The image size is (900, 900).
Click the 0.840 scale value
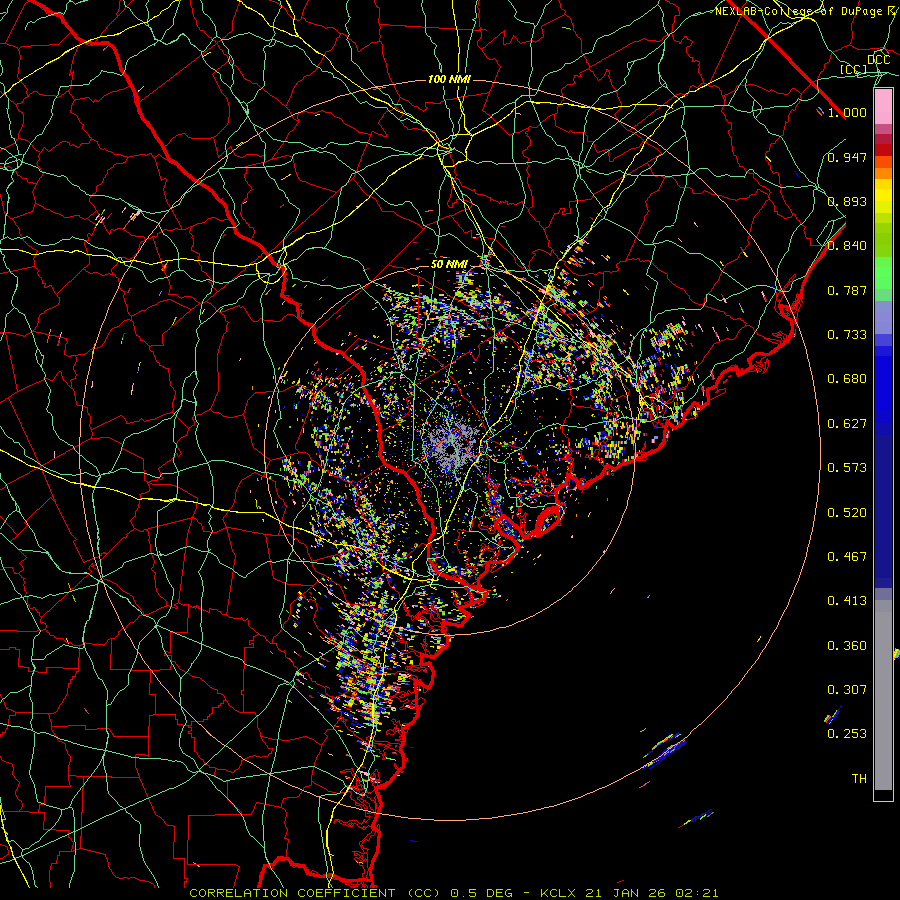click(x=847, y=246)
